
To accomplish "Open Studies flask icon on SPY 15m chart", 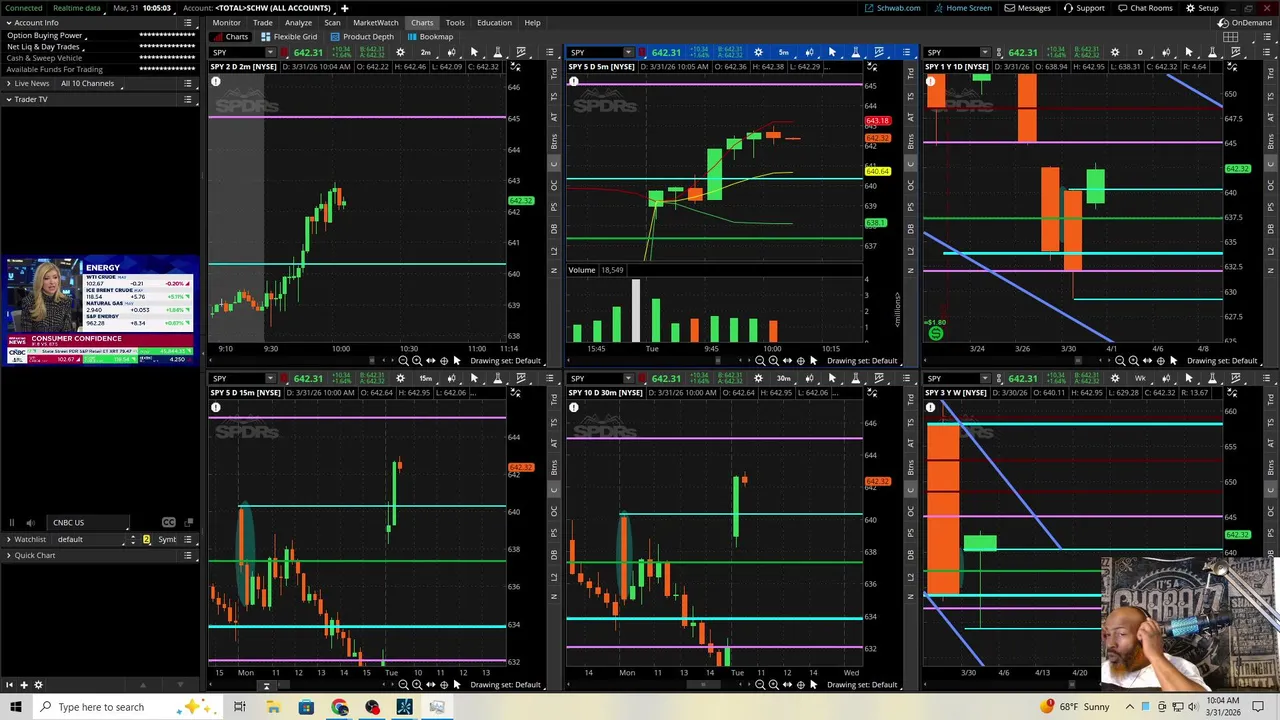I will pos(497,378).
